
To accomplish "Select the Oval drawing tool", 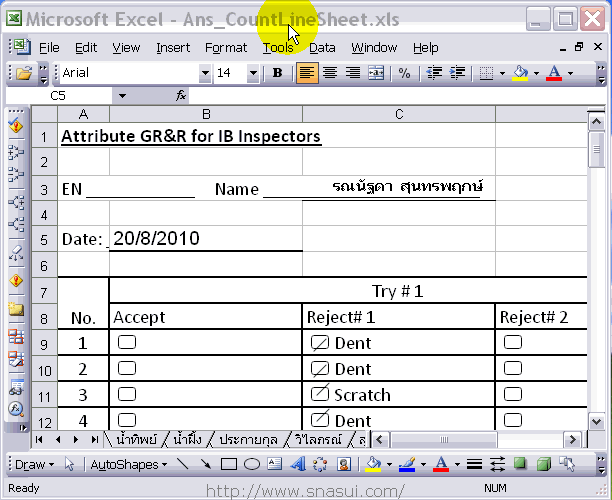I will coord(252,464).
